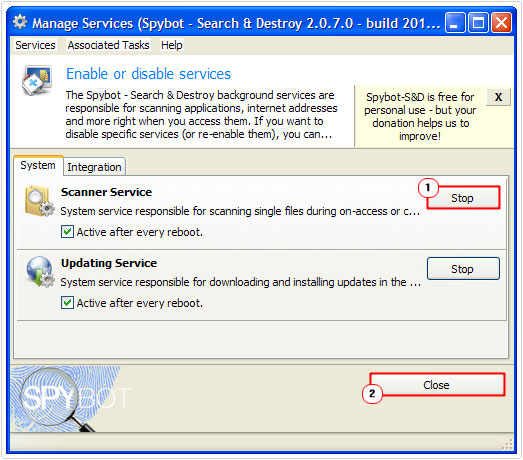Image resolution: width=523 pixels, height=460 pixels.
Task: Stop the Scanner Service
Action: [x=463, y=198]
